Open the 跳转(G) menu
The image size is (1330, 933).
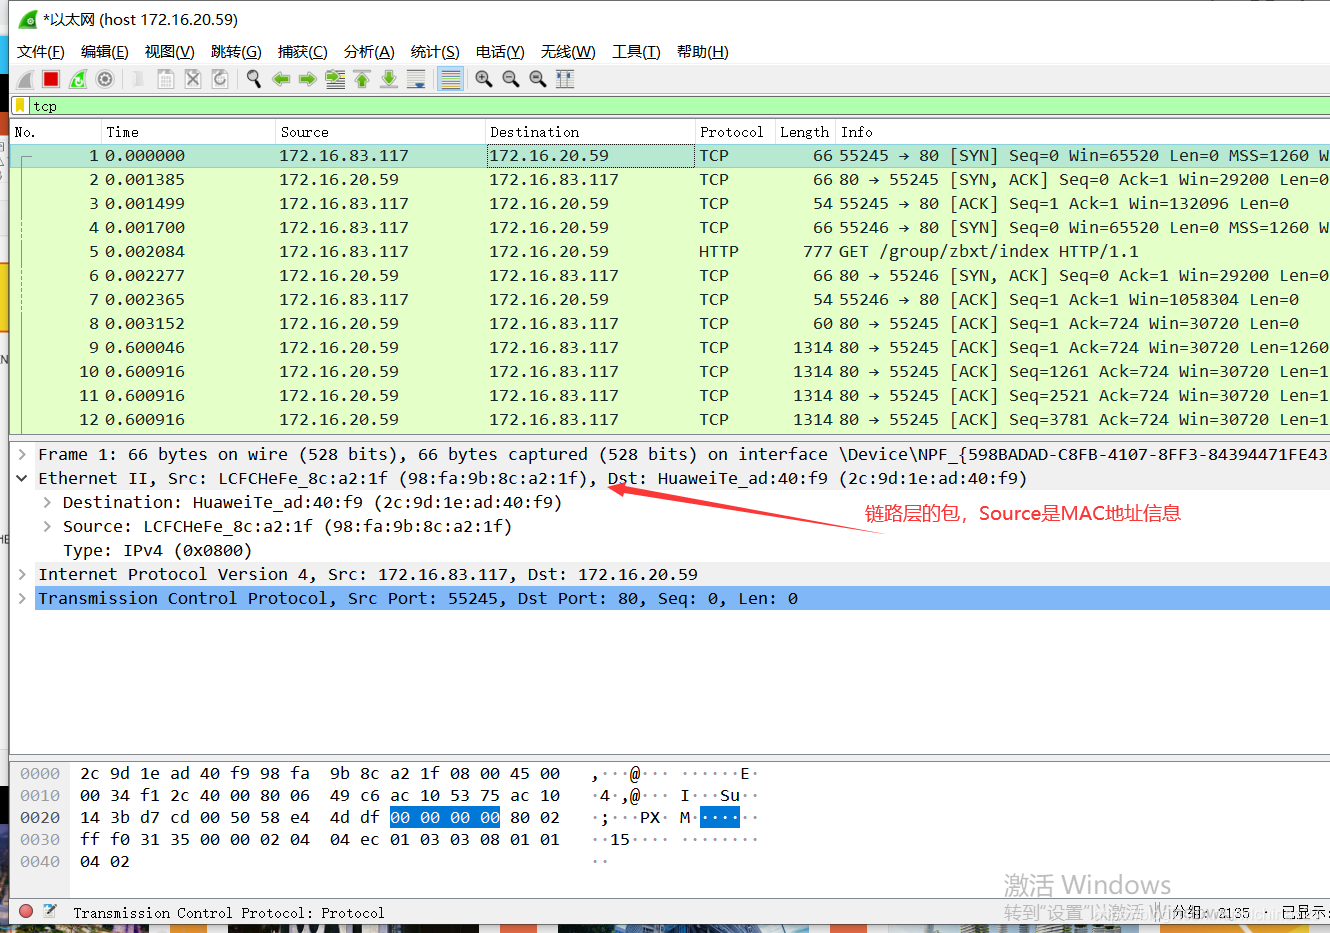(236, 52)
